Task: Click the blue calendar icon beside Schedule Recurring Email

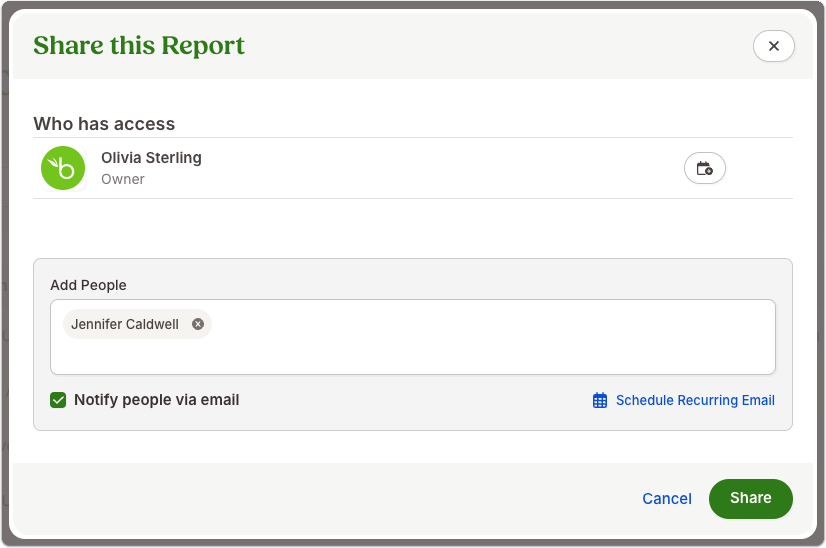Action: pos(600,400)
